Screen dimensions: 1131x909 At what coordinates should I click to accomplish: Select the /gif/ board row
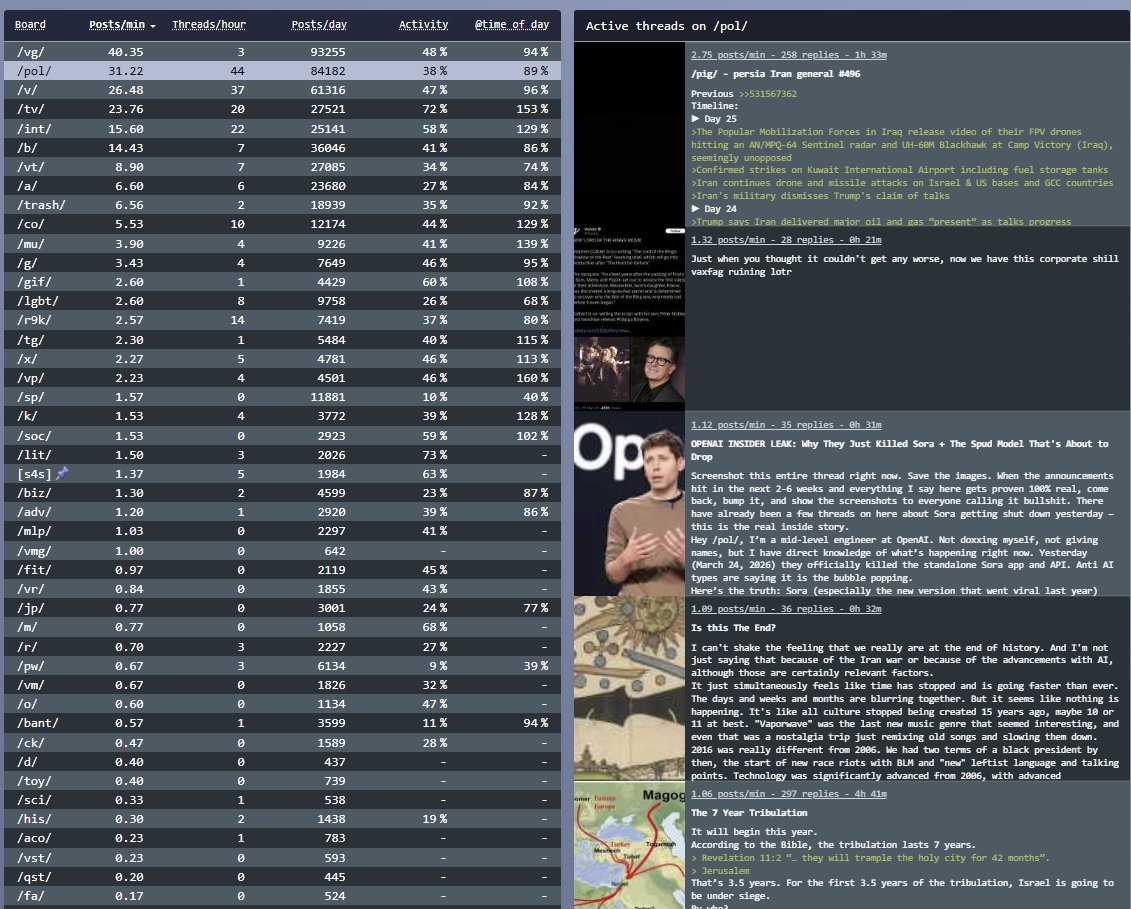point(282,282)
